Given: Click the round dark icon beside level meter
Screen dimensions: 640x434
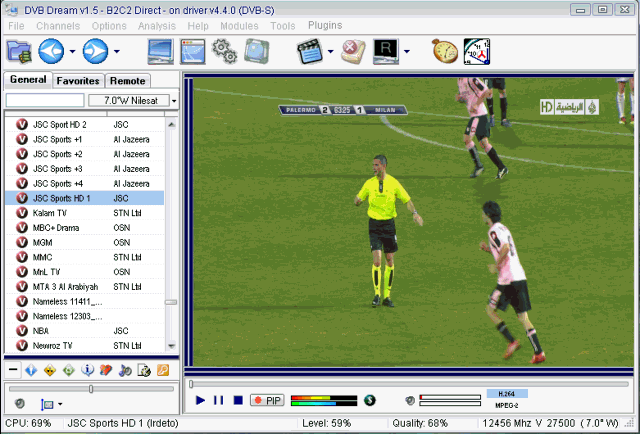Looking at the screenshot, I should 370,400.
